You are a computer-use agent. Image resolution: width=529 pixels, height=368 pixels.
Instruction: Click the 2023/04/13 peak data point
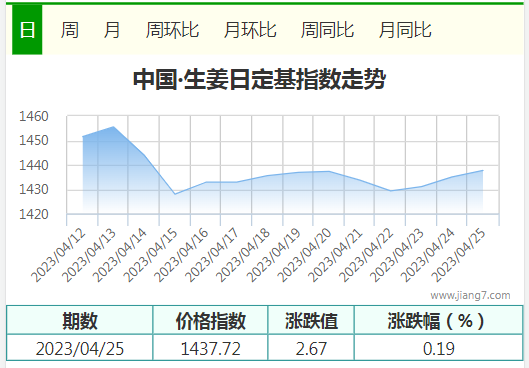click(113, 127)
